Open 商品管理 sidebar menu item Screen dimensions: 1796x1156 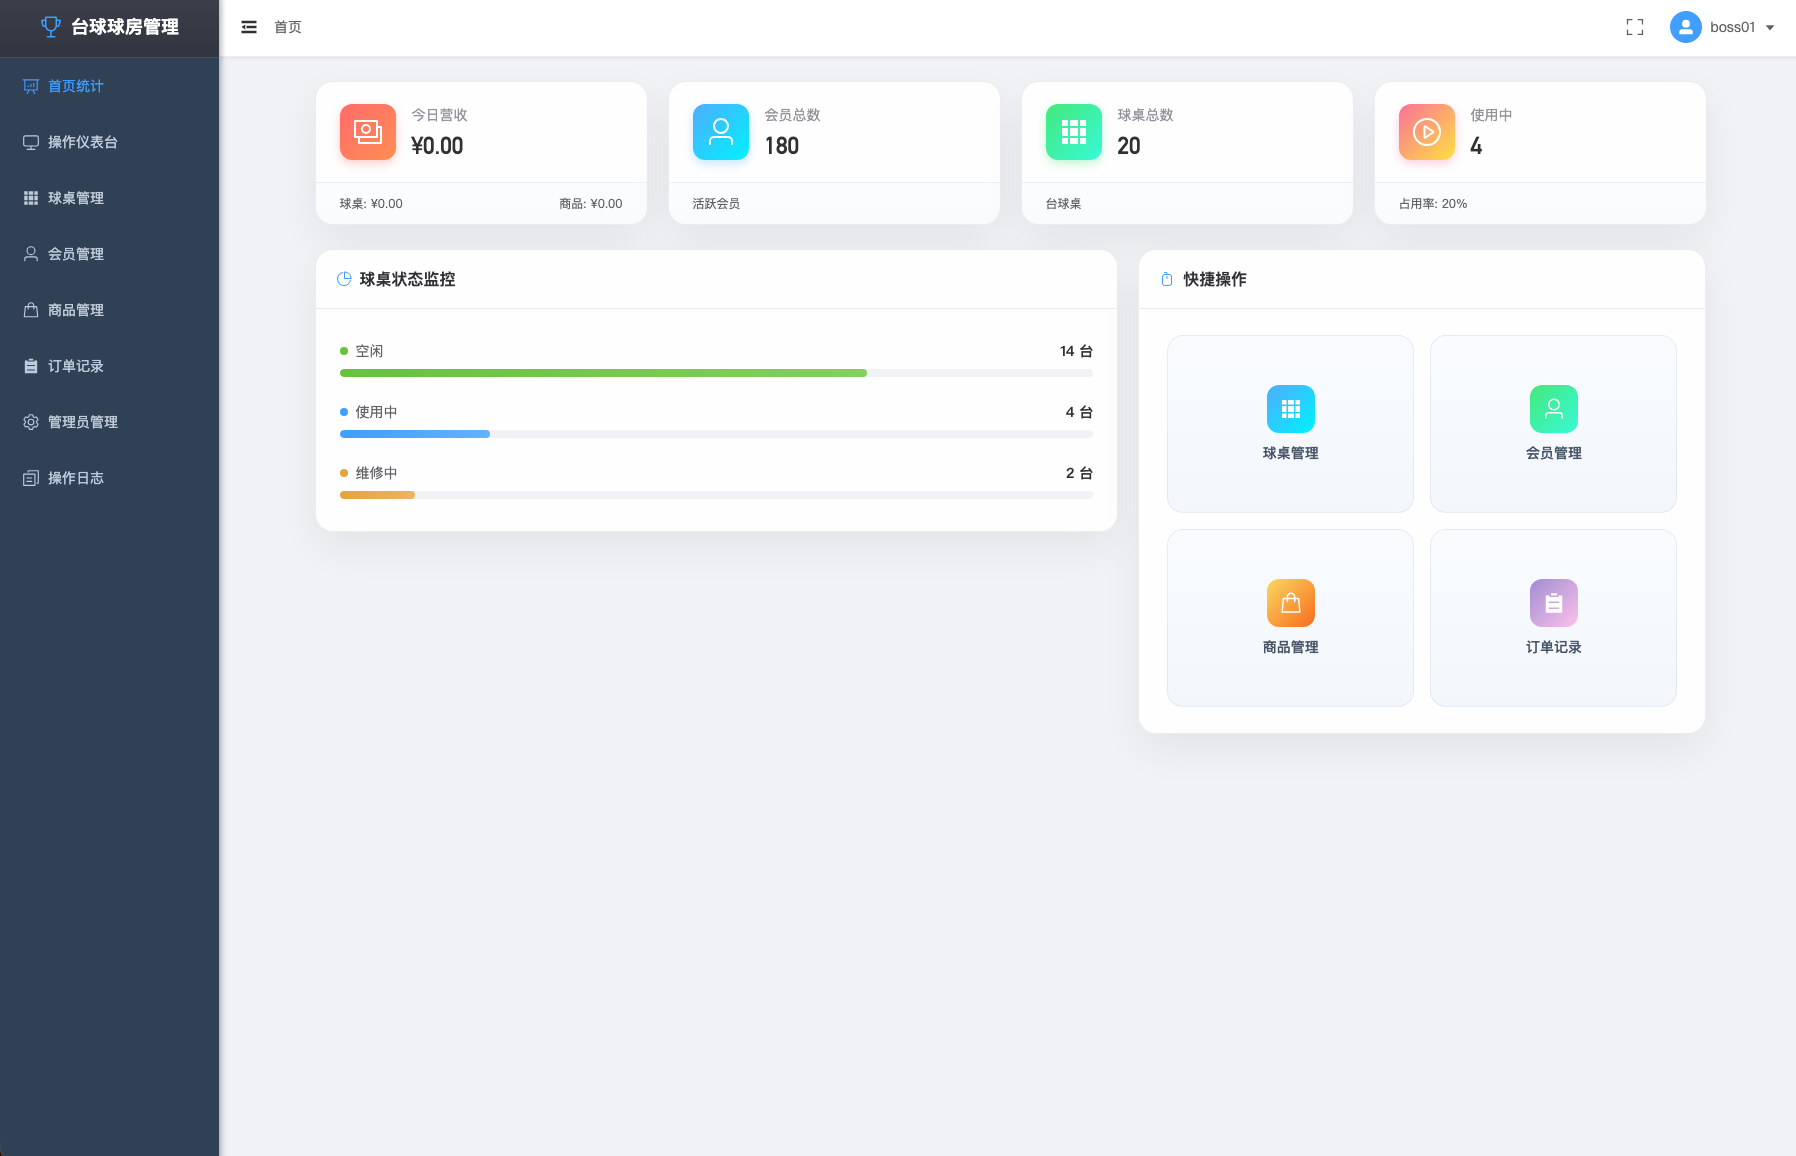109,310
